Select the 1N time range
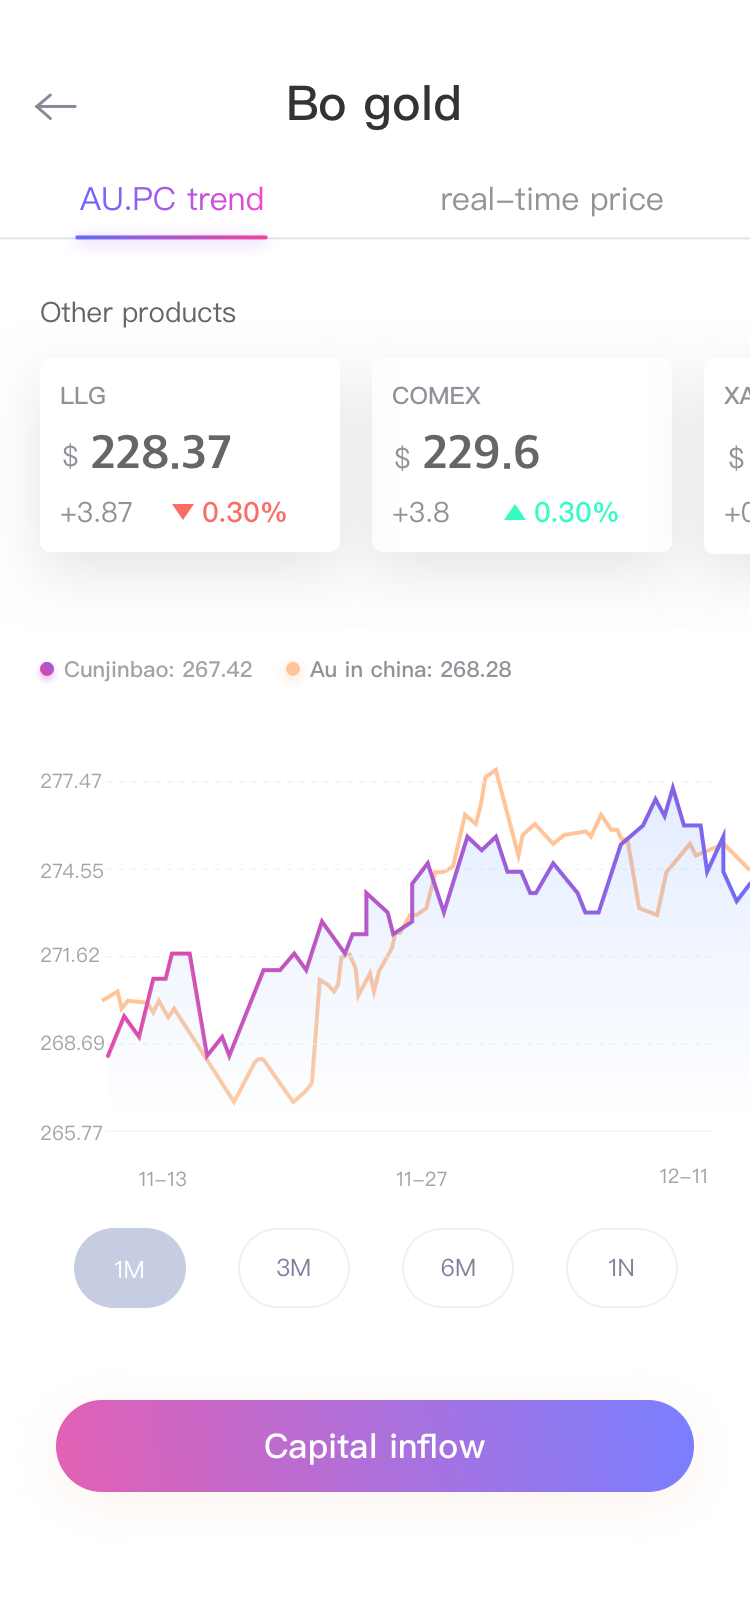This screenshot has height=1624, width=750. pos(622,1268)
